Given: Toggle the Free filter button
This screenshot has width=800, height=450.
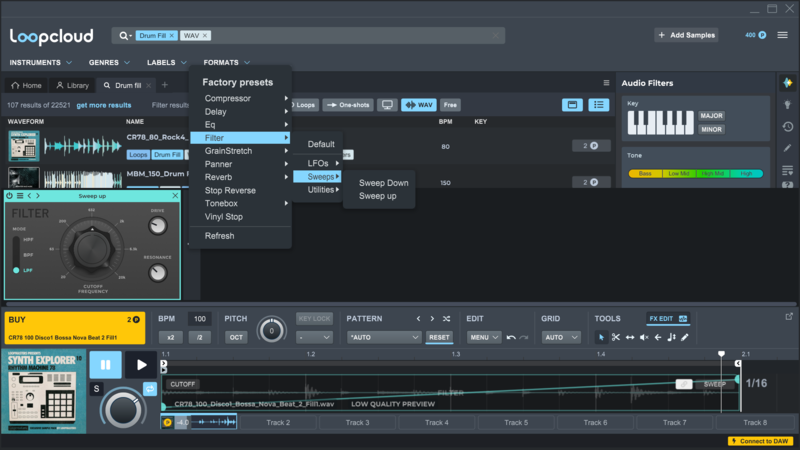Looking at the screenshot, I should [450, 105].
